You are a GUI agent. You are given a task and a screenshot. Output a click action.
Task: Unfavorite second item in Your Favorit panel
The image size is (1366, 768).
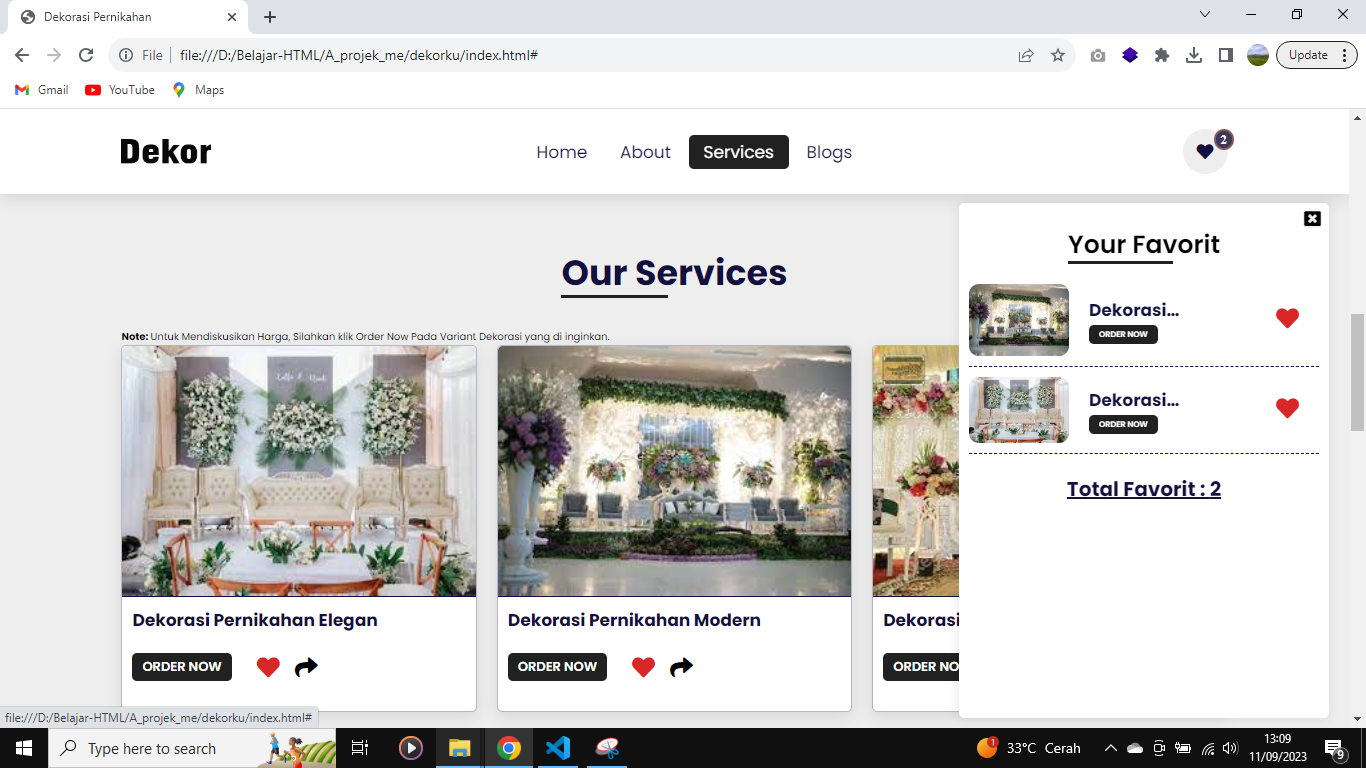[1287, 408]
